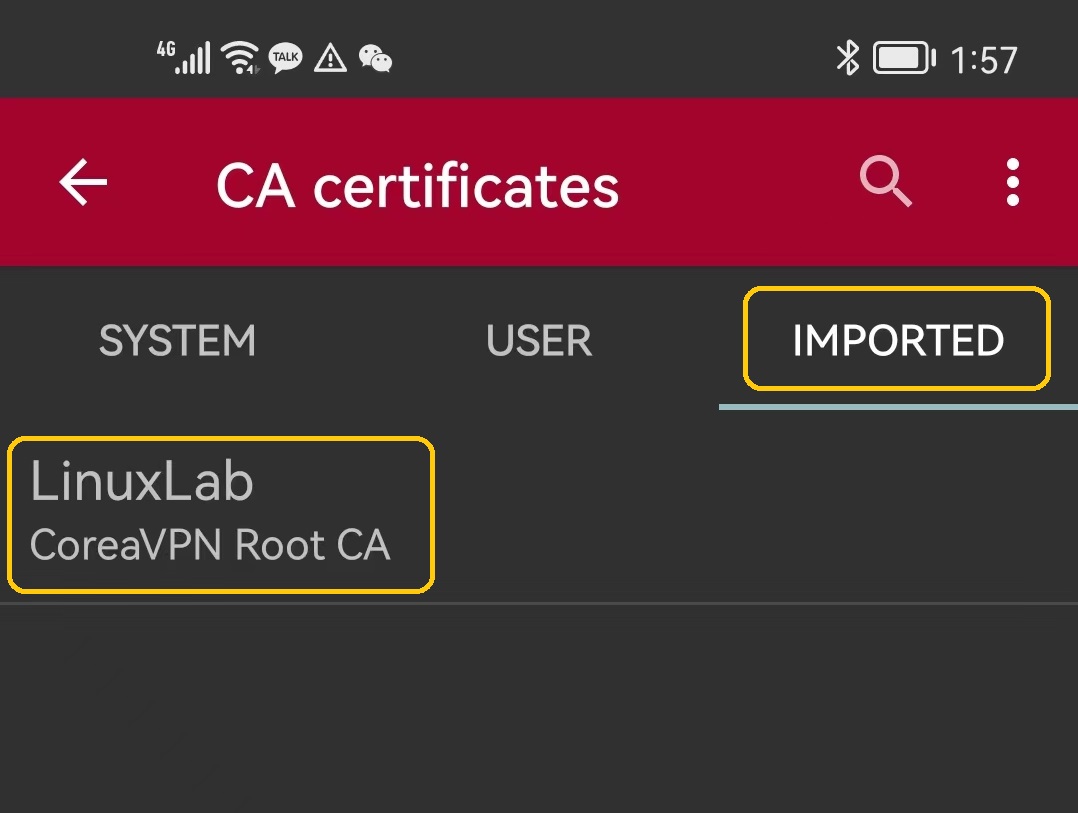Switch to the SYSTEM tab
This screenshot has width=1078, height=813.
coord(178,341)
